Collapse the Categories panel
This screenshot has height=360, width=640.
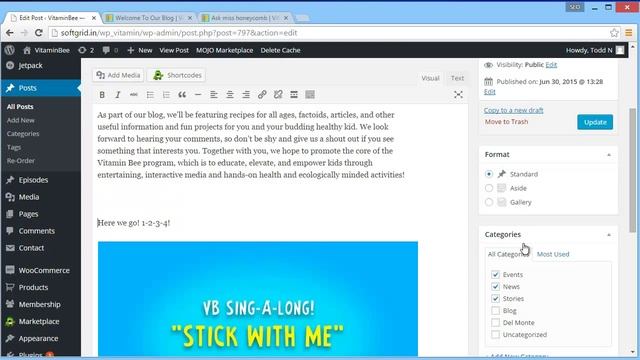[609, 235]
